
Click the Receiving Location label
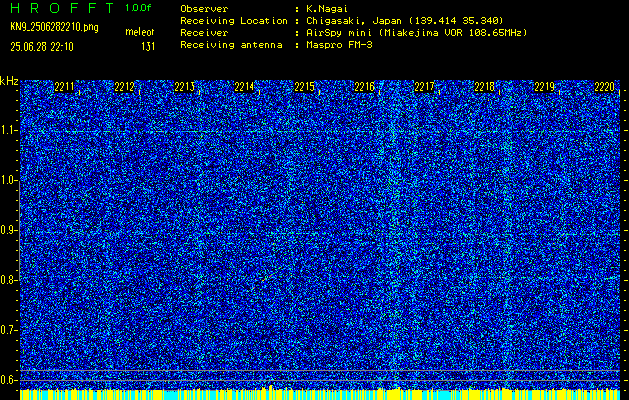coord(234,21)
